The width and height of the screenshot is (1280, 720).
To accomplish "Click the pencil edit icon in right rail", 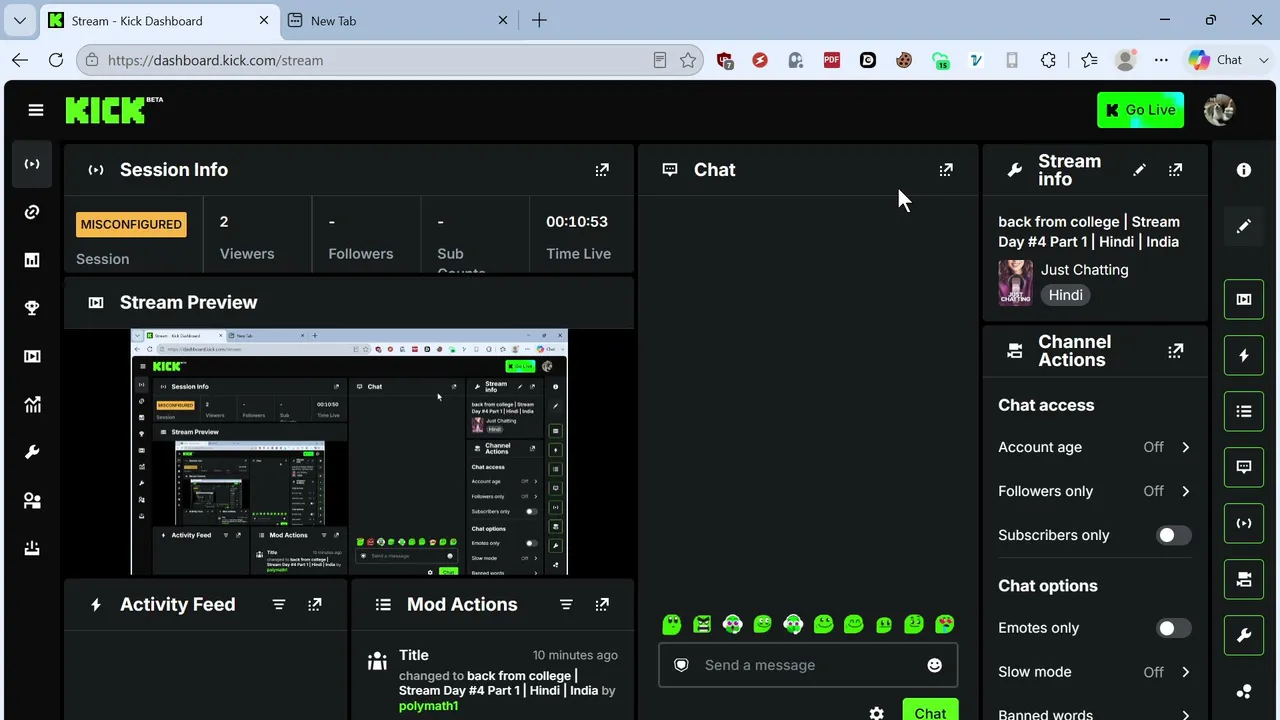I will tap(1244, 227).
